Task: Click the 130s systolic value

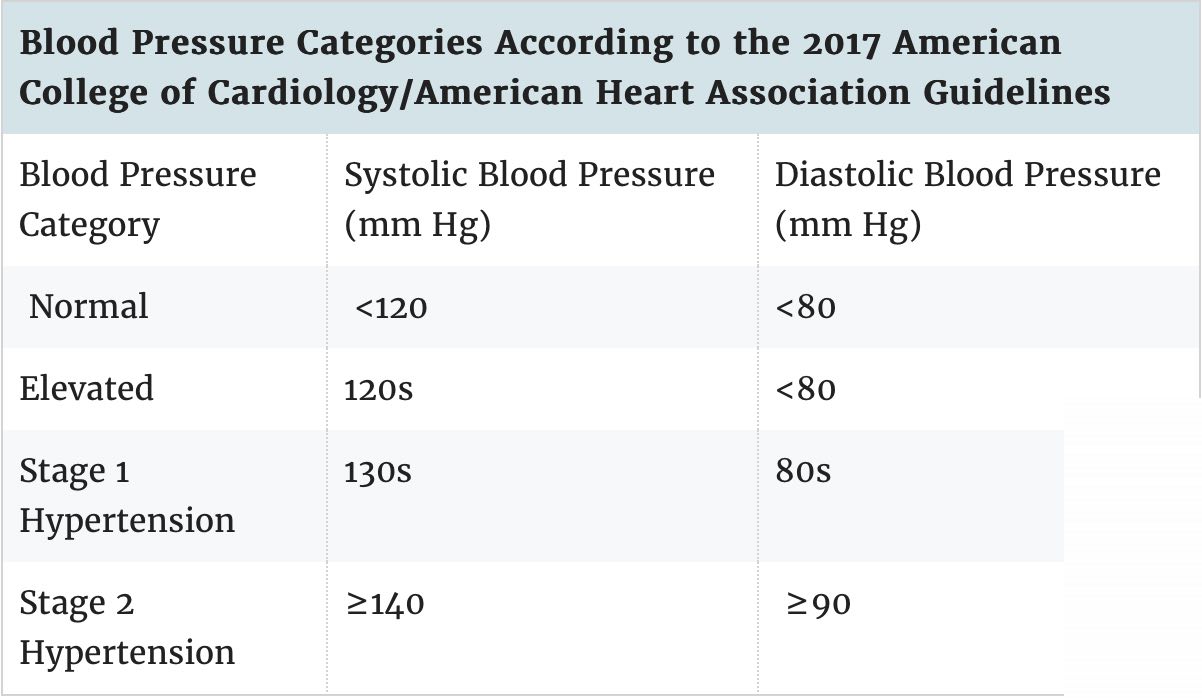Action: [x=378, y=471]
